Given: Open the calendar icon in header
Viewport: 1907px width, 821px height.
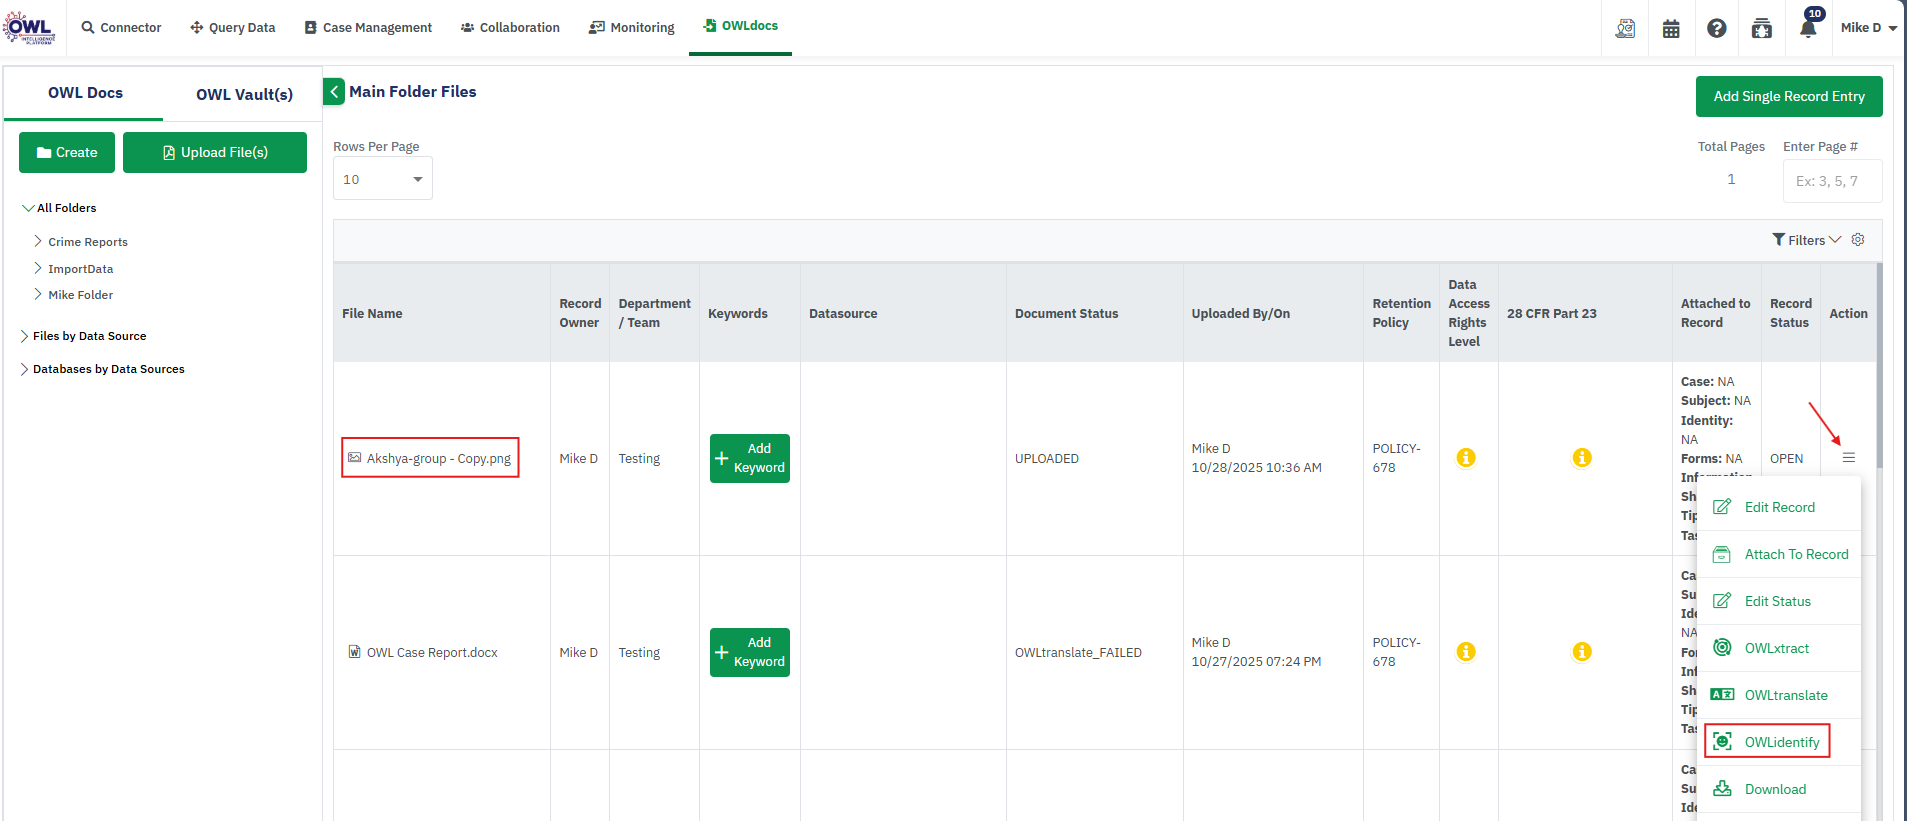Looking at the screenshot, I should [x=1671, y=29].
